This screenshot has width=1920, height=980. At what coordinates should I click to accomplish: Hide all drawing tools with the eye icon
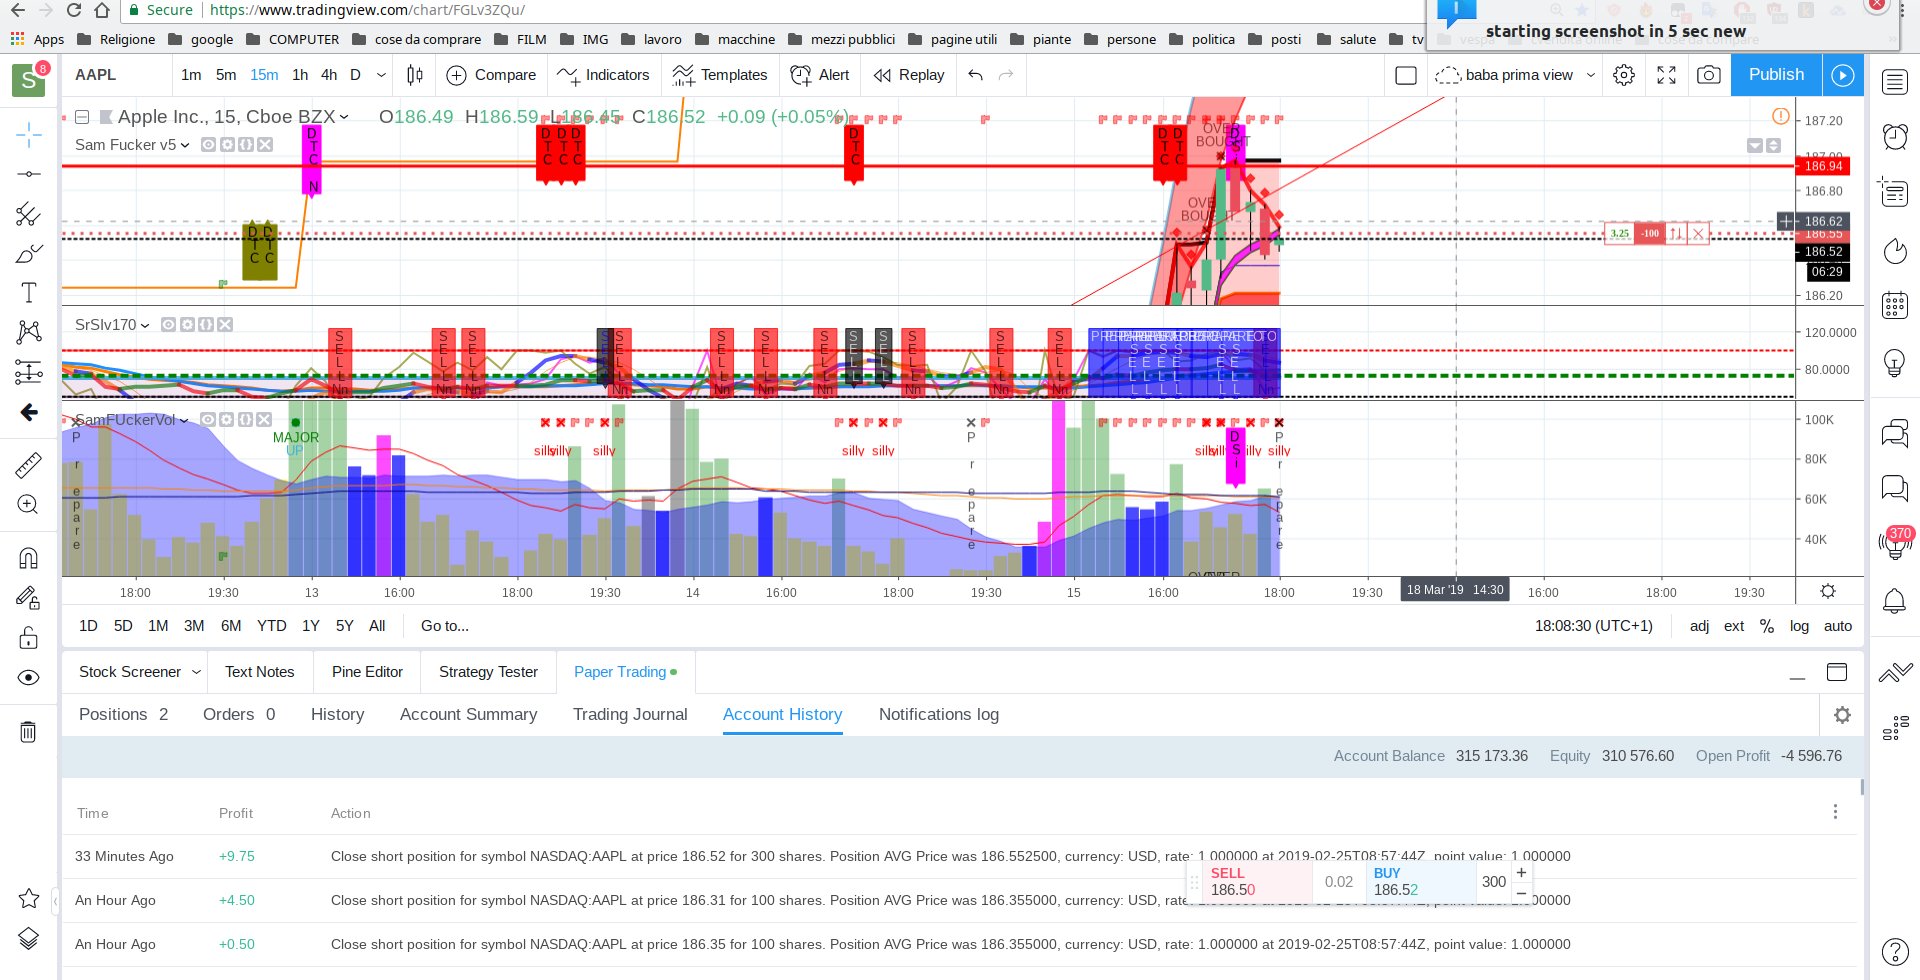tap(29, 678)
